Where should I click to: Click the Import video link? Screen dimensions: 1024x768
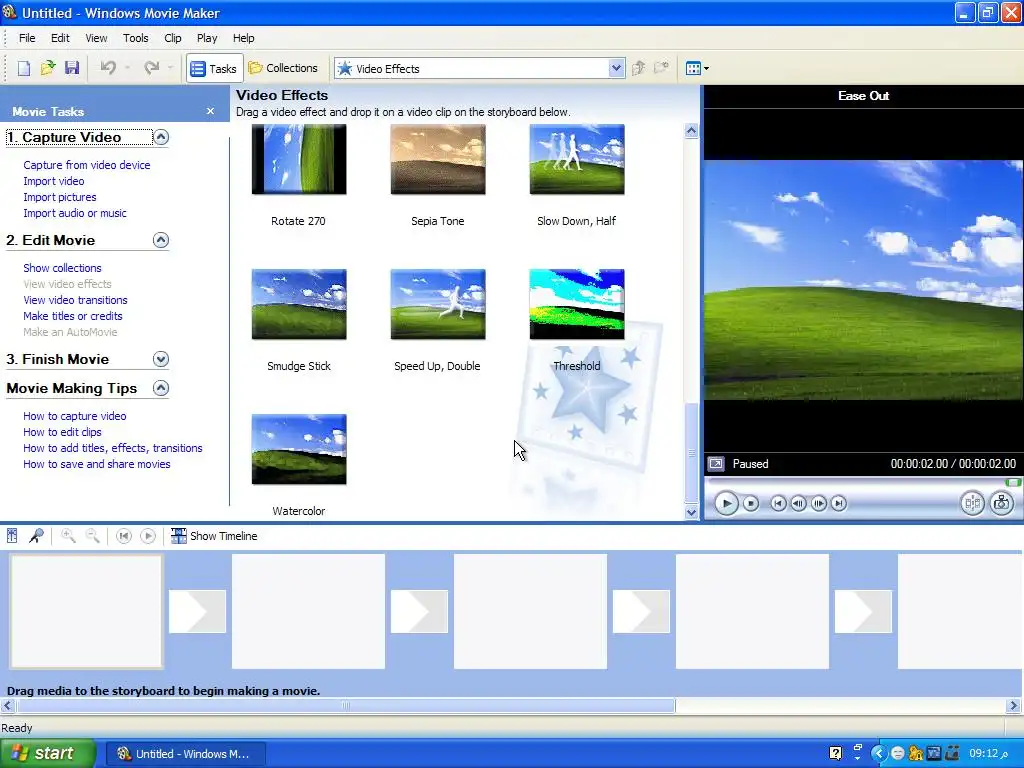click(x=54, y=181)
